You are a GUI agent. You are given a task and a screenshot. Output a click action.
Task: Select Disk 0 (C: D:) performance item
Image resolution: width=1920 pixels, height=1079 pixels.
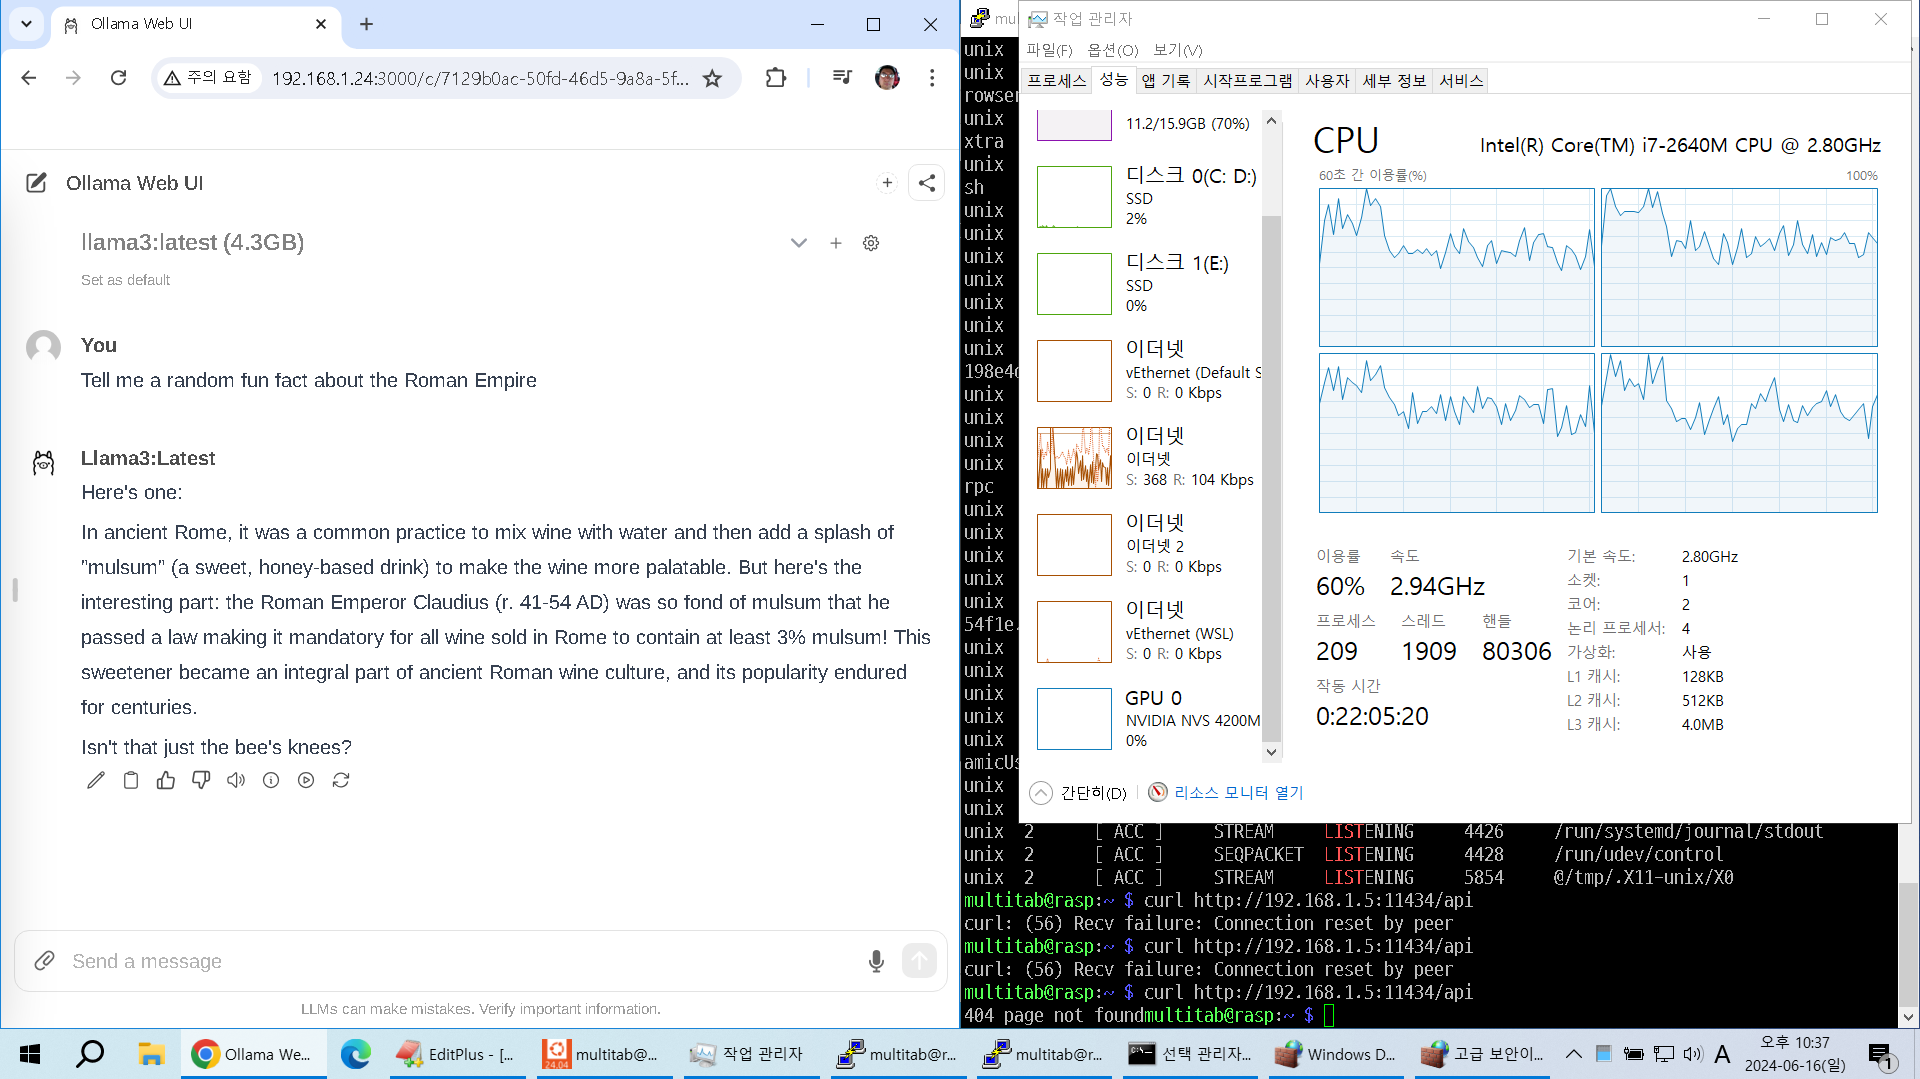point(1147,197)
